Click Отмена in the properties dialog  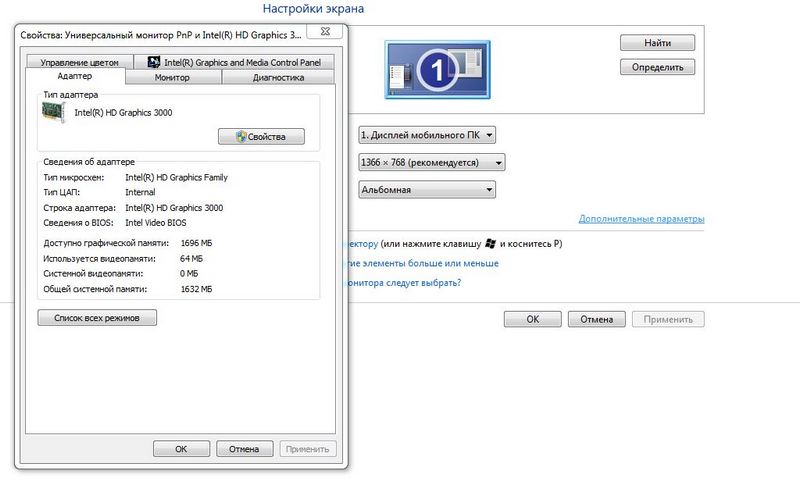pyautogui.click(x=244, y=449)
